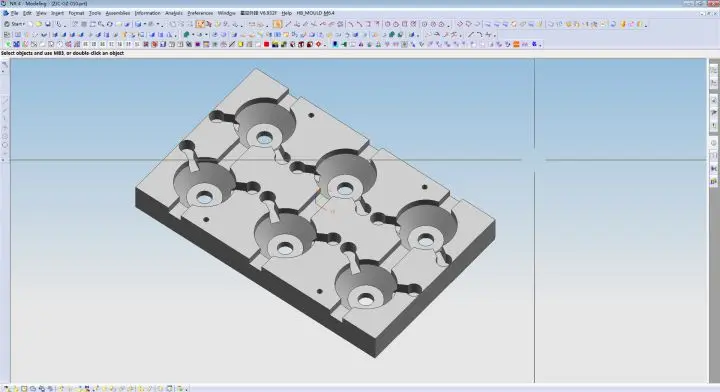
Task: Click the first icon in the bottom view toolbar
Action: 6,388
